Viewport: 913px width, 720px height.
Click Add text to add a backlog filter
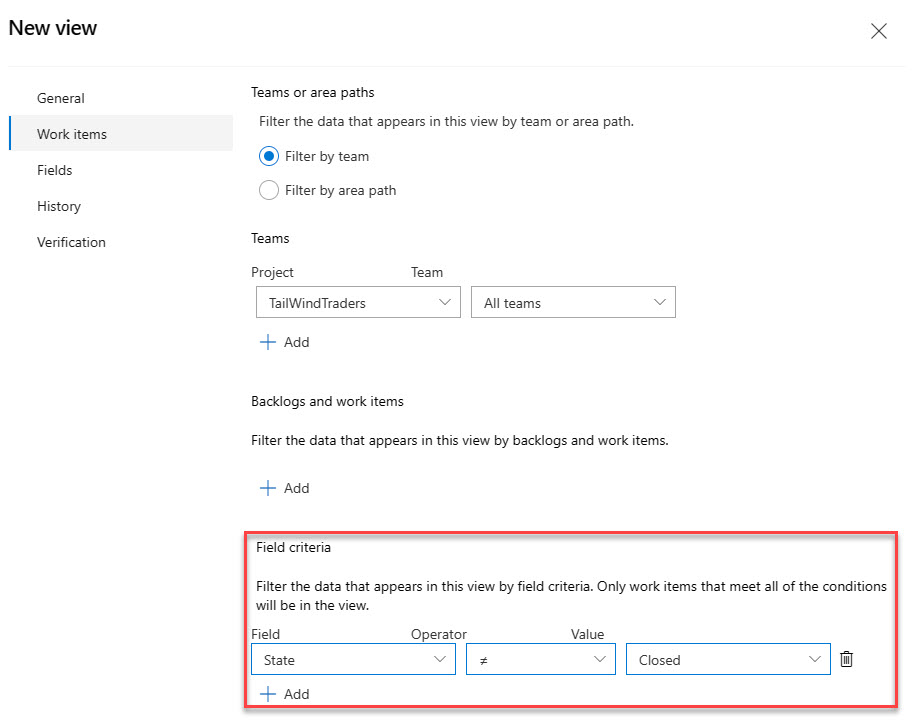pos(297,488)
